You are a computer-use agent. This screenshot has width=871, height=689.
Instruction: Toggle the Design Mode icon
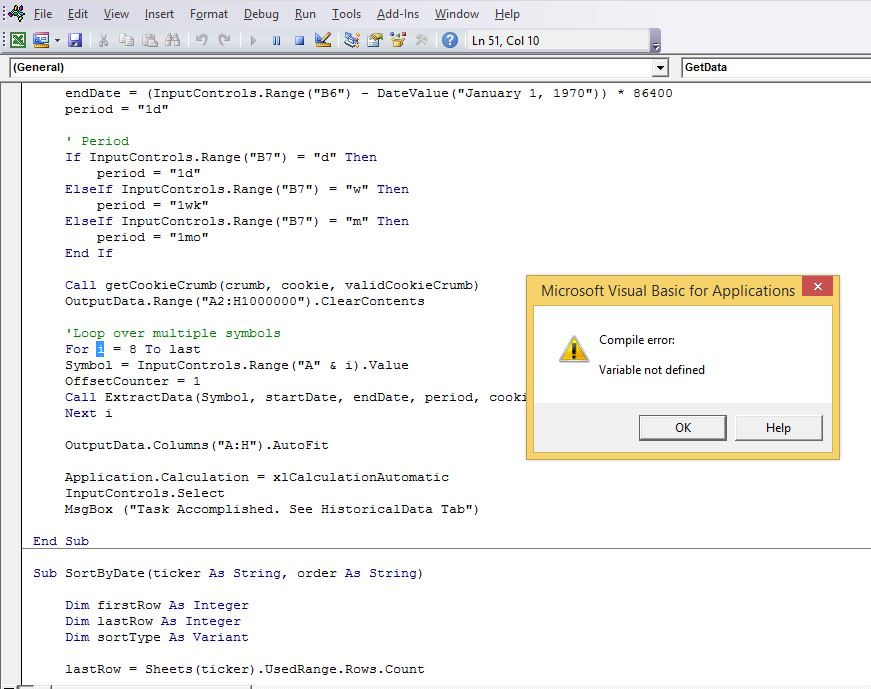click(x=323, y=40)
